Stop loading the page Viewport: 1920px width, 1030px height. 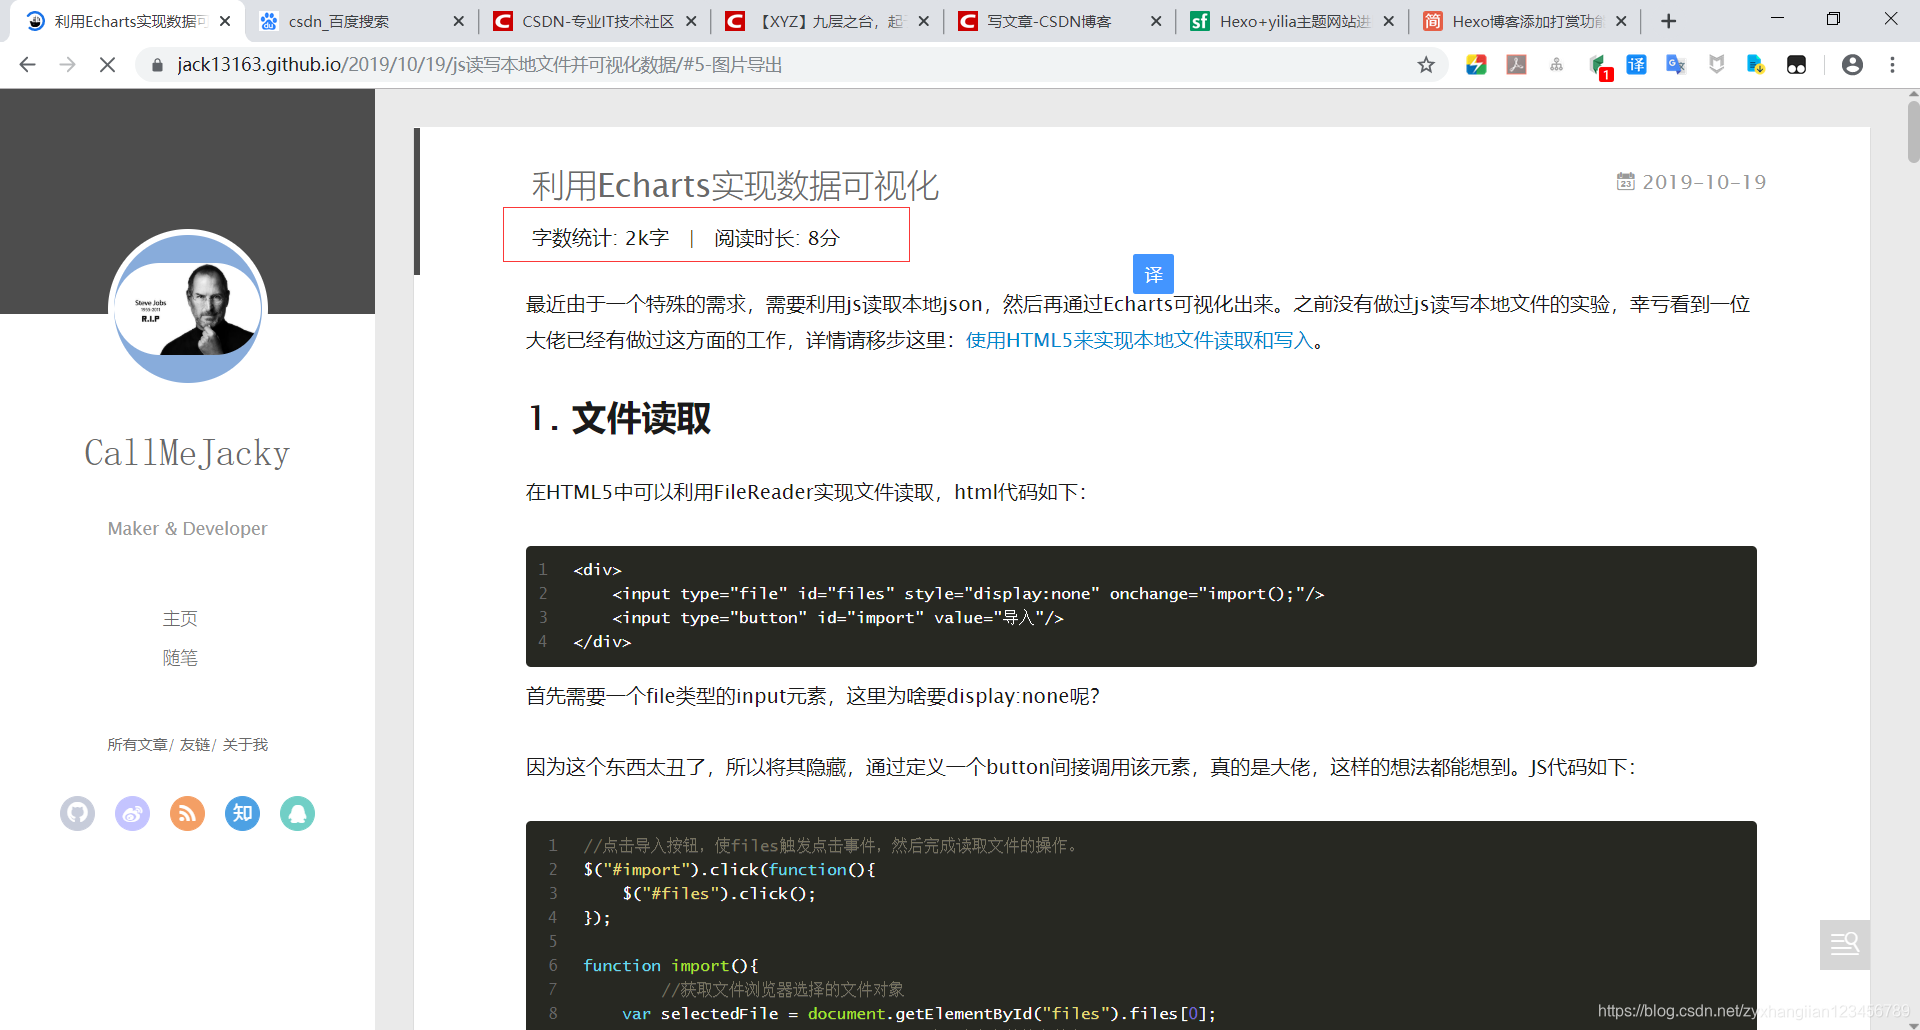point(107,65)
